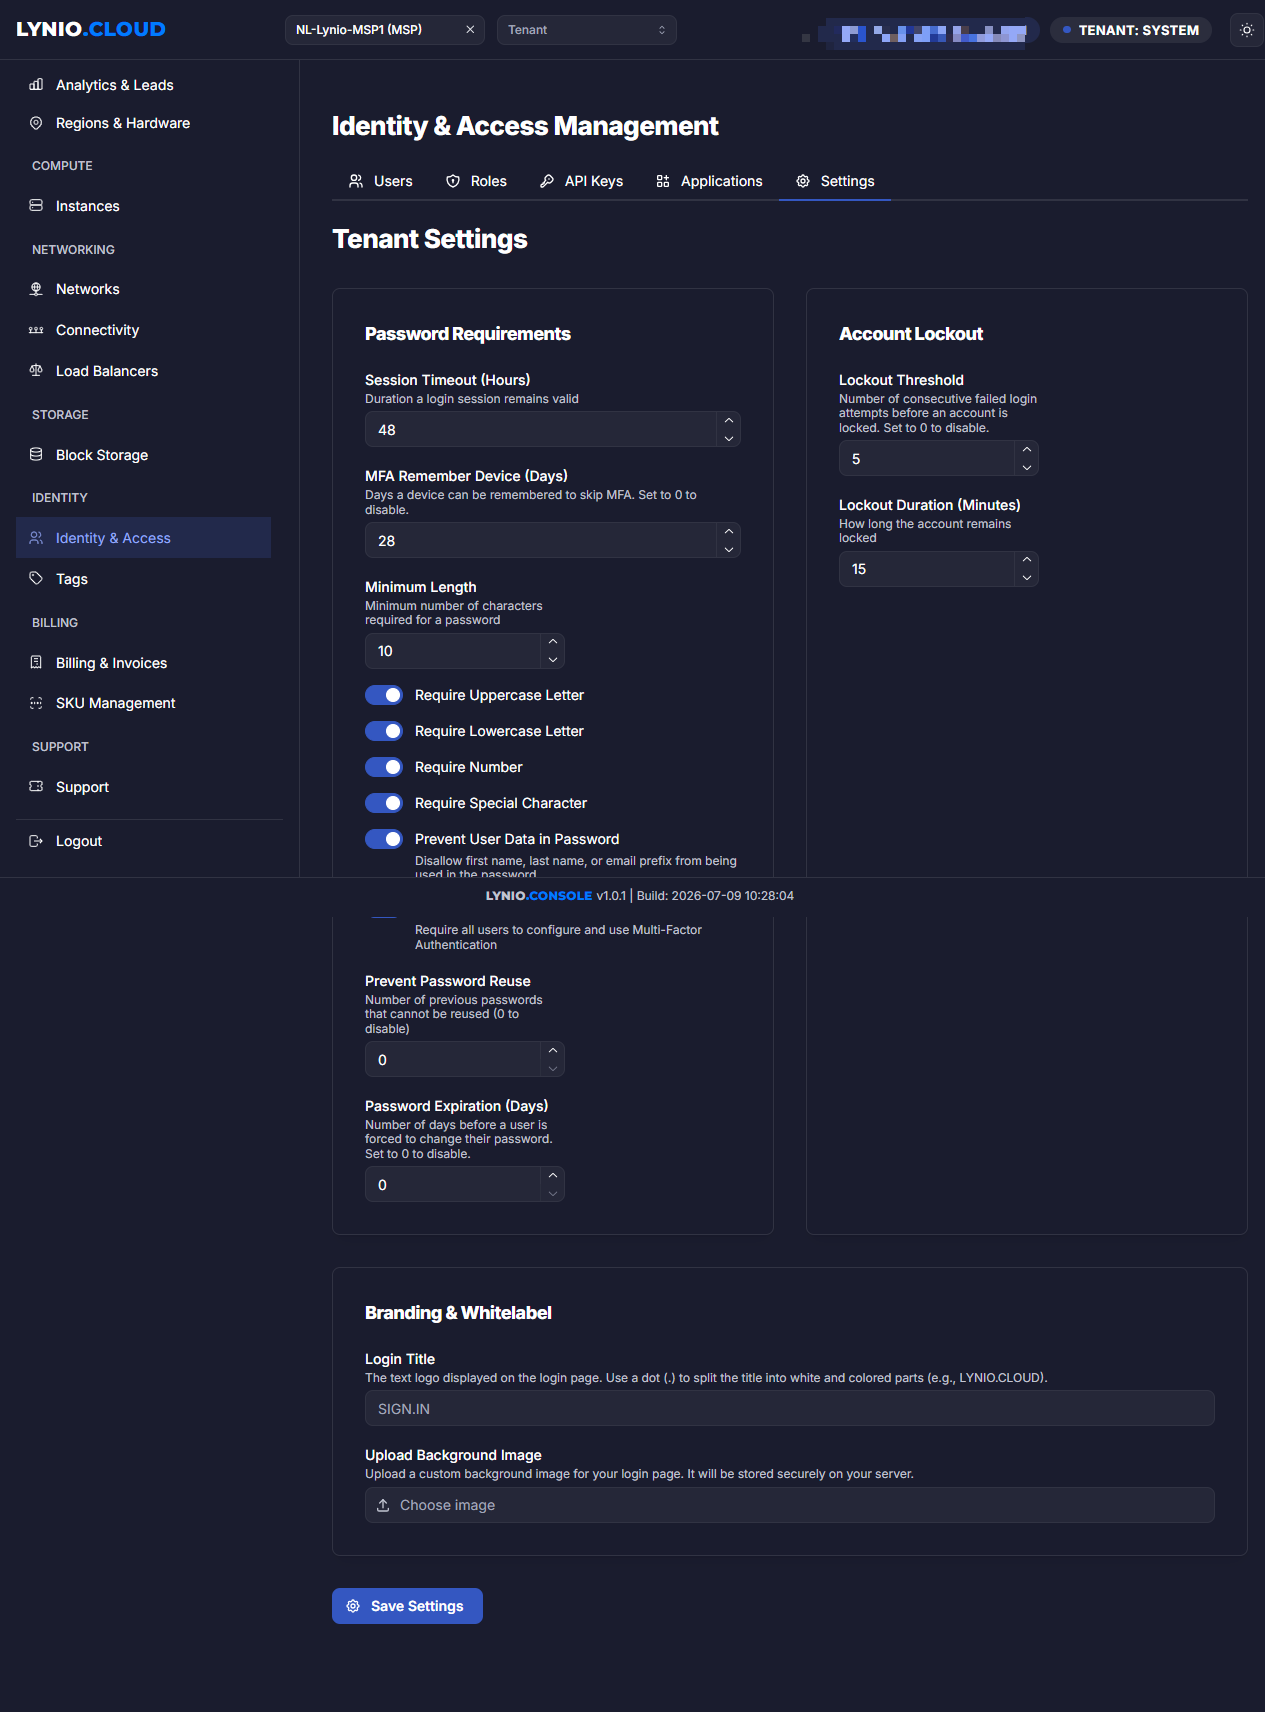The height and width of the screenshot is (1712, 1265).
Task: Decrease Session Timeout with down arrow
Action: [x=729, y=438]
